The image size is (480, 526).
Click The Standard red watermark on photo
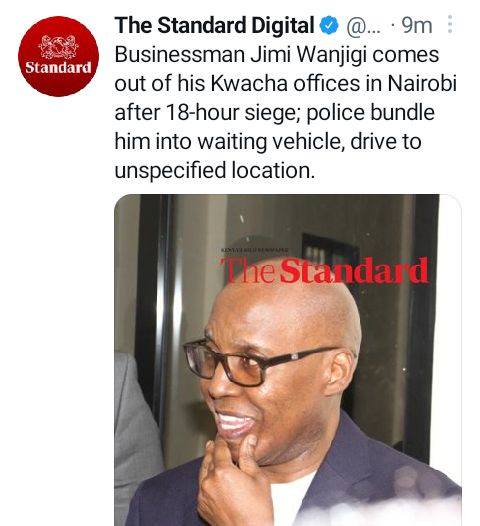tap(324, 270)
